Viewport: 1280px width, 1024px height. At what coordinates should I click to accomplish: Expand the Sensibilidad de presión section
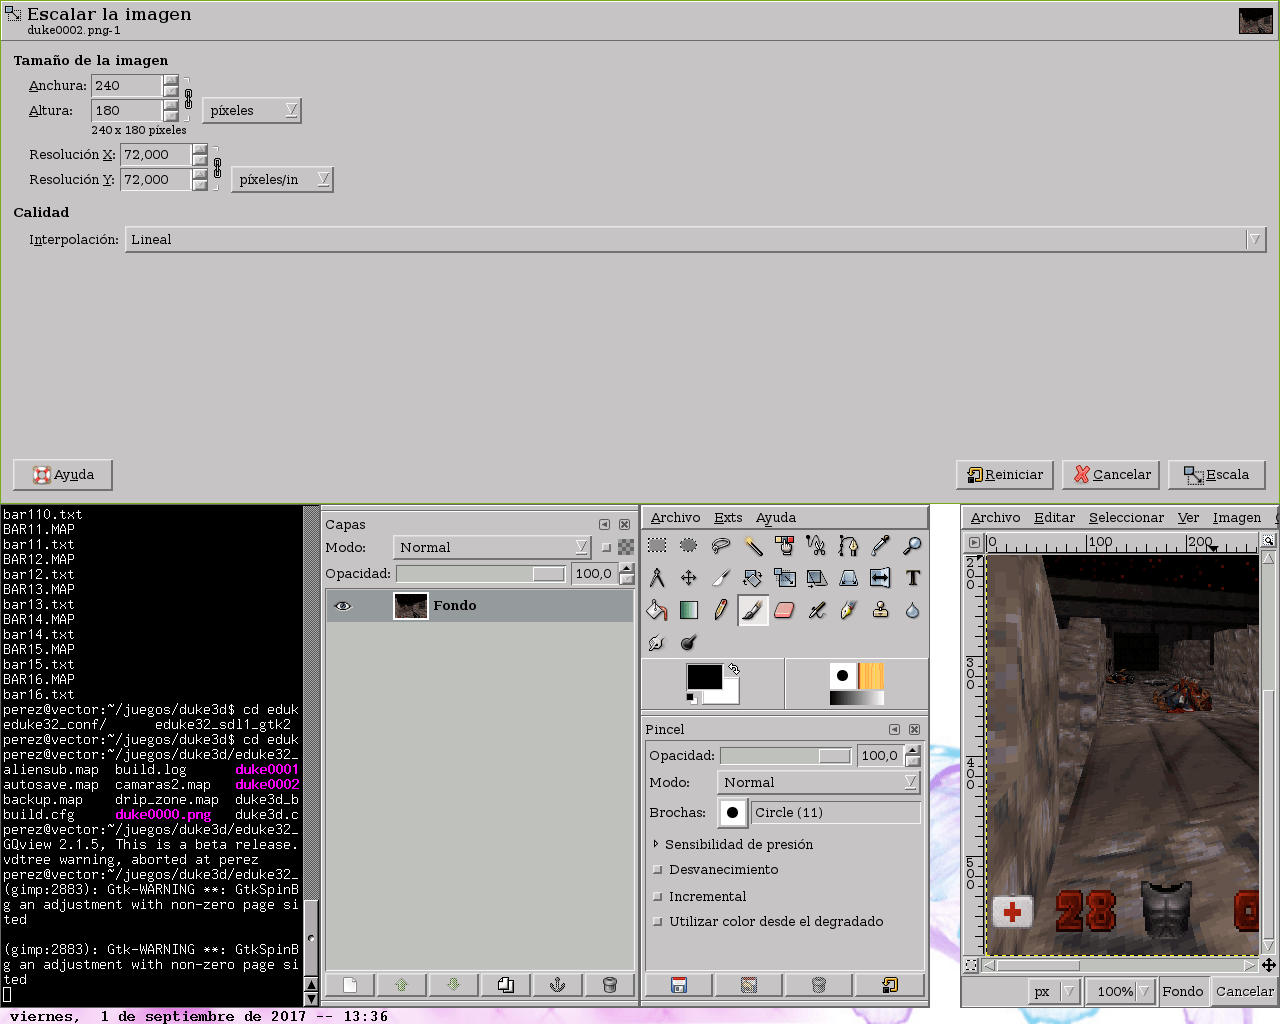click(x=656, y=844)
